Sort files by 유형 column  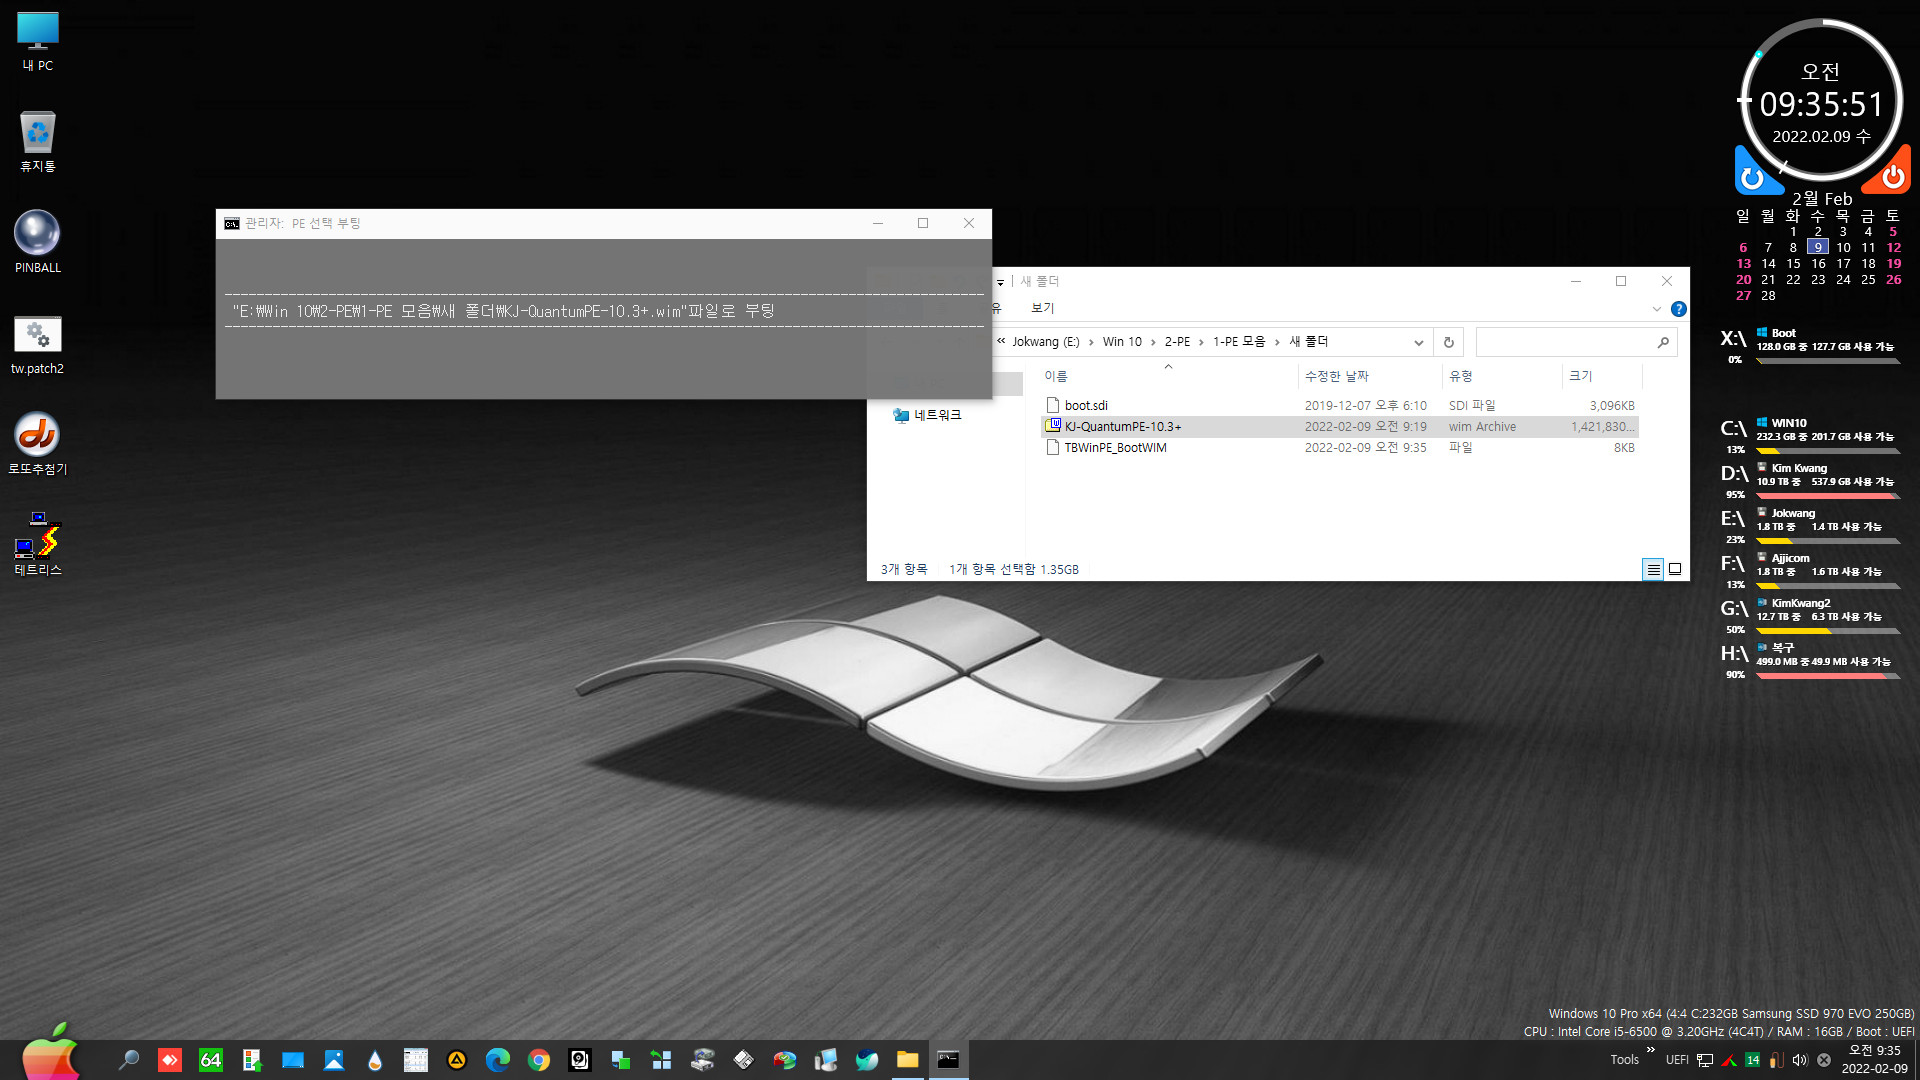tap(1502, 376)
